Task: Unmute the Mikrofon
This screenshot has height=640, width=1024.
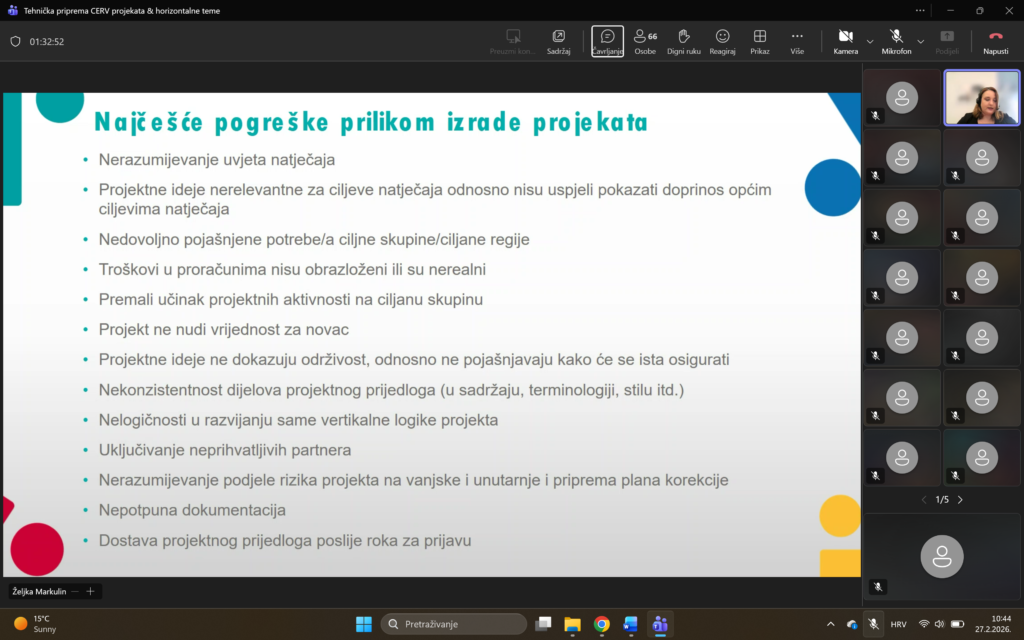Action: coord(896,41)
